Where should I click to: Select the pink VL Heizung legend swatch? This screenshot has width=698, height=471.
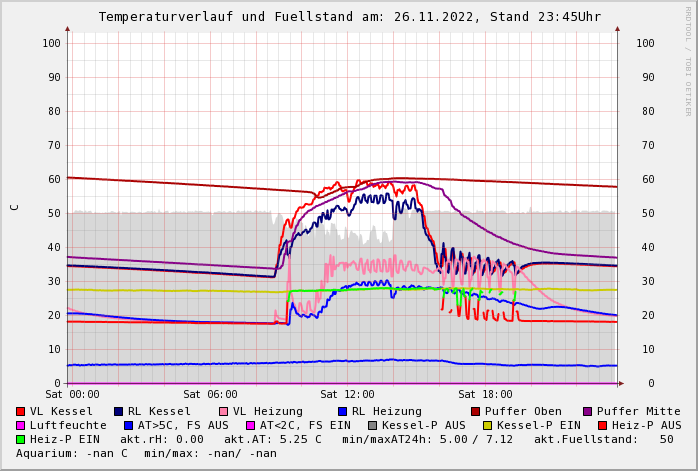(x=223, y=412)
